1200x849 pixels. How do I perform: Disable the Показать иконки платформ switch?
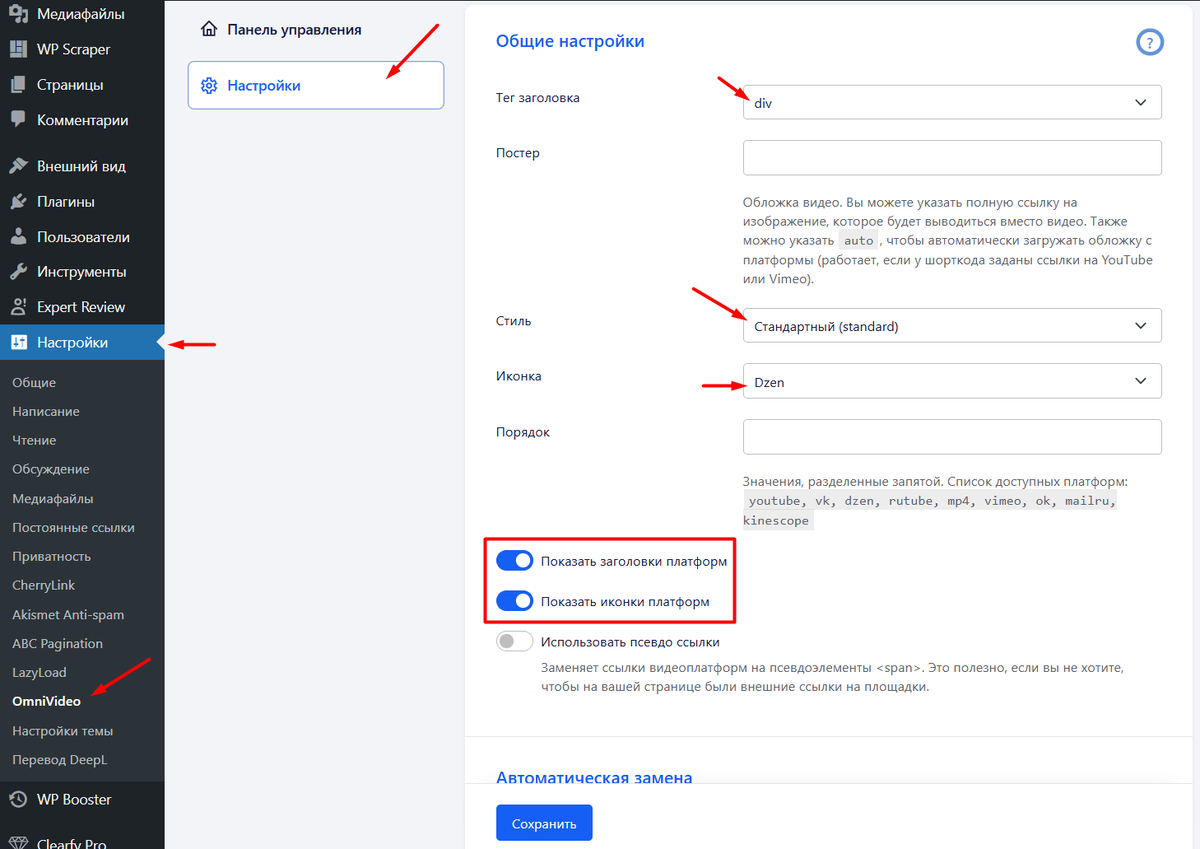tap(514, 601)
